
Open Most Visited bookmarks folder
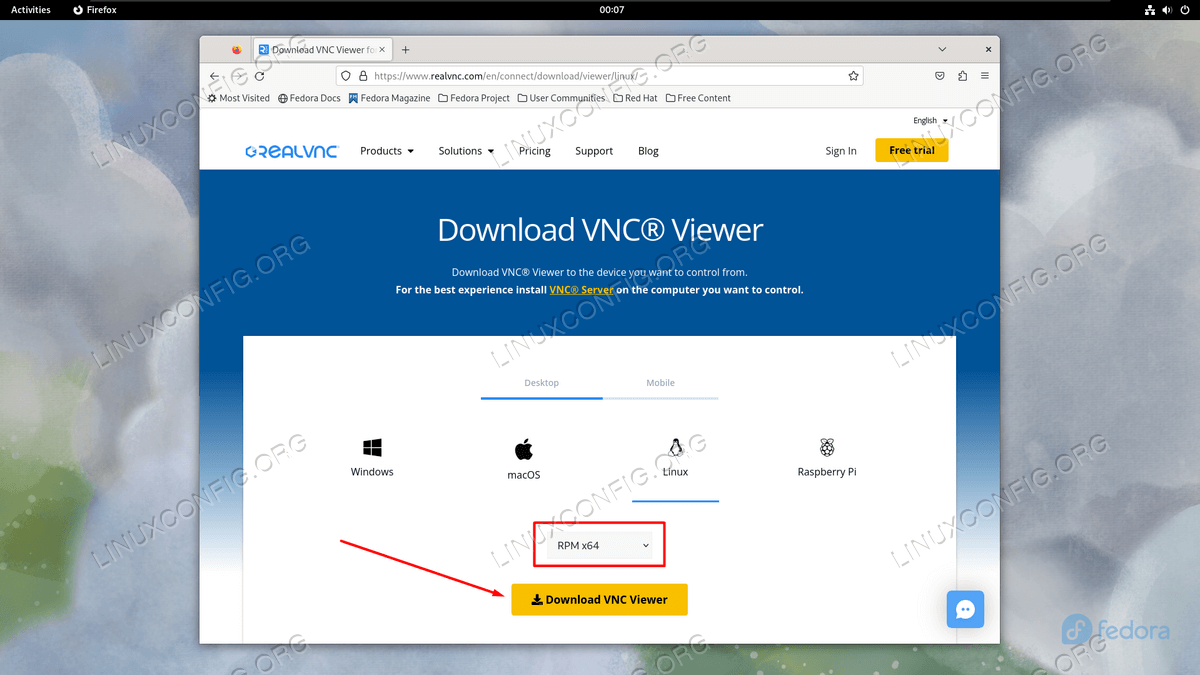click(238, 98)
